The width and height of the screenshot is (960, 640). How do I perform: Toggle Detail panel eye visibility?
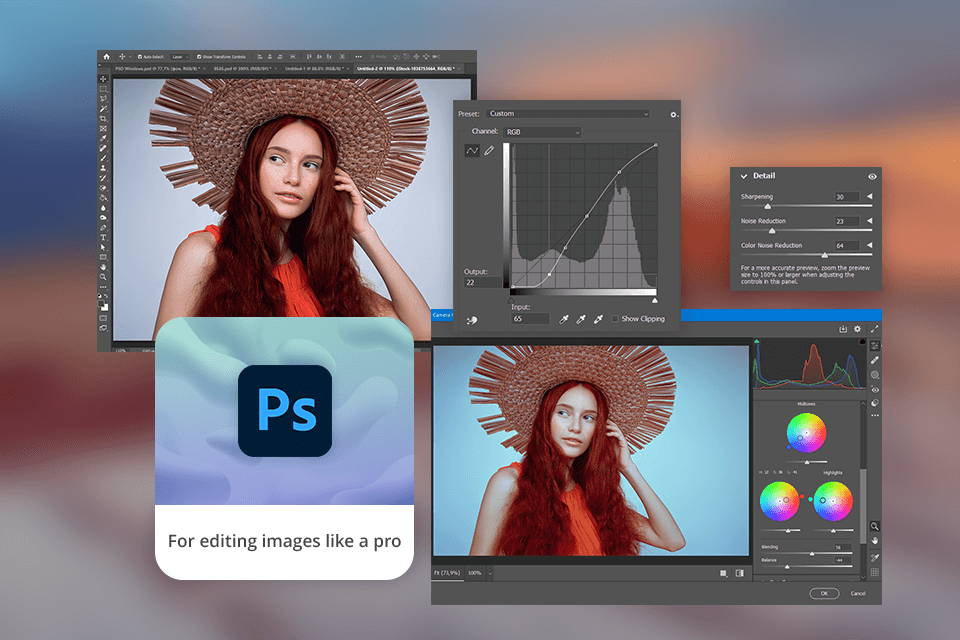pos(872,176)
